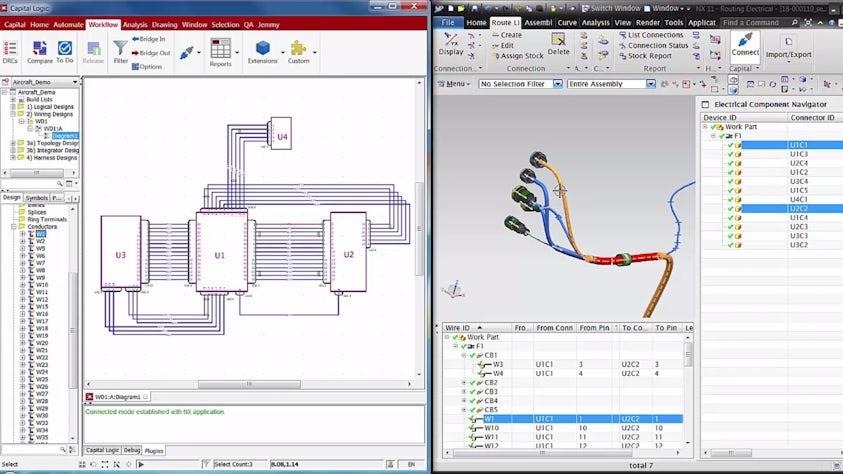
Task: Toggle the check mark beside CB2
Action: pyautogui.click(x=472, y=382)
